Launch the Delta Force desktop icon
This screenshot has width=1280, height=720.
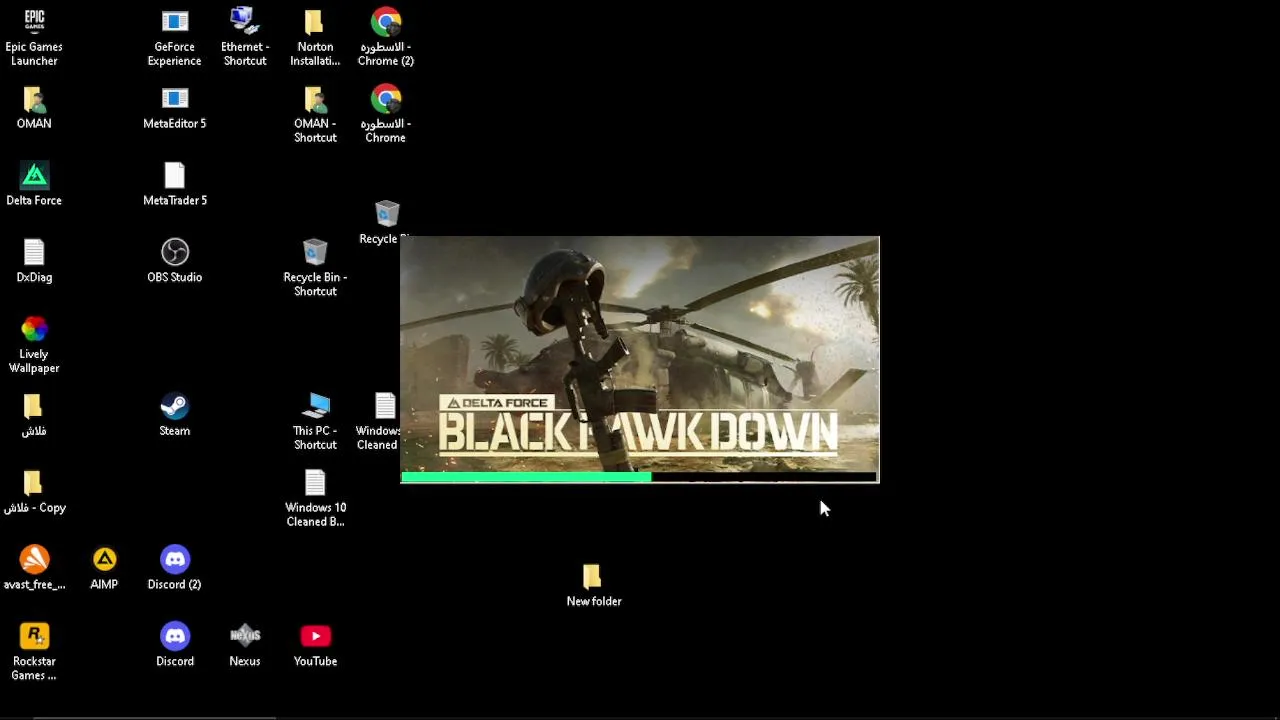[34, 185]
